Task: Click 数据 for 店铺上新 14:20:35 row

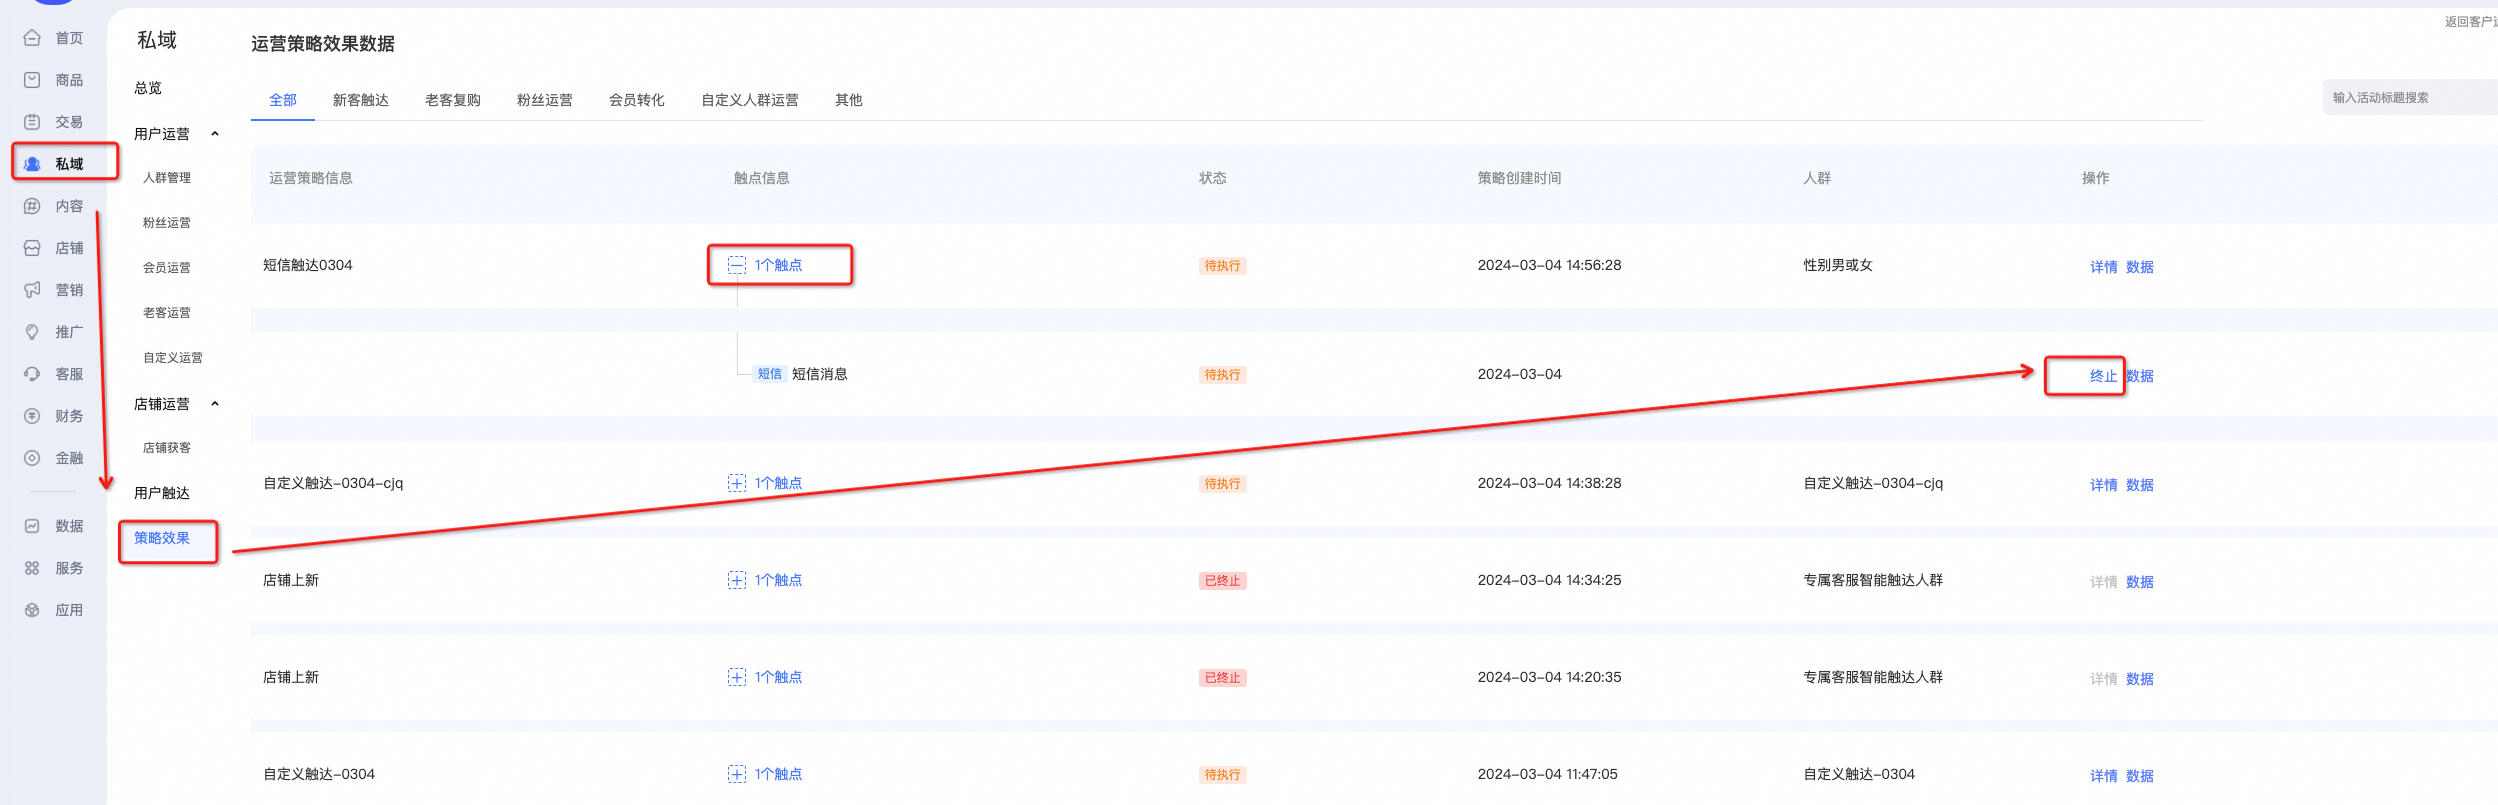Action: tap(2140, 679)
